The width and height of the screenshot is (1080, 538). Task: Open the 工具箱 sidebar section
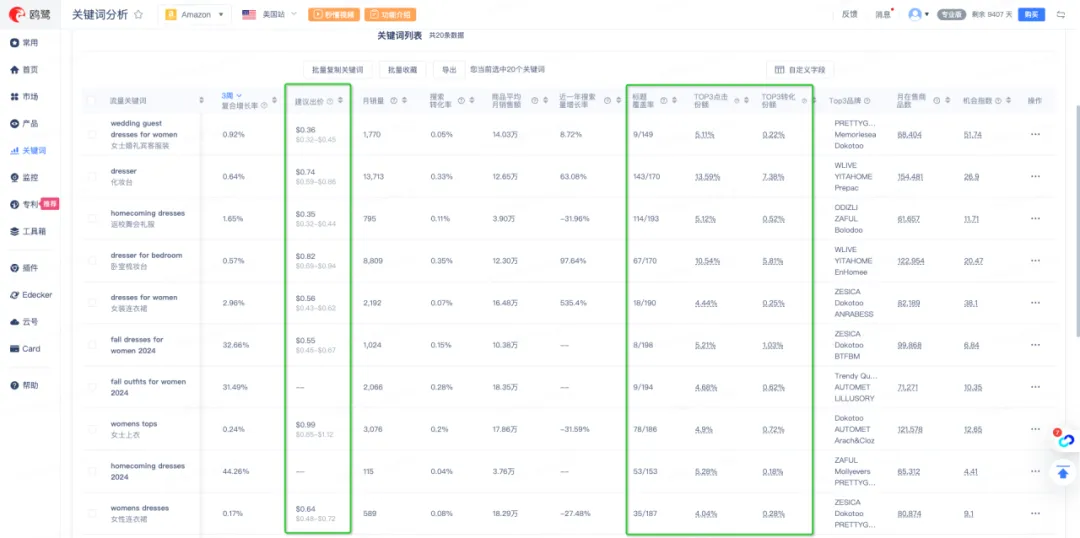(x=28, y=231)
